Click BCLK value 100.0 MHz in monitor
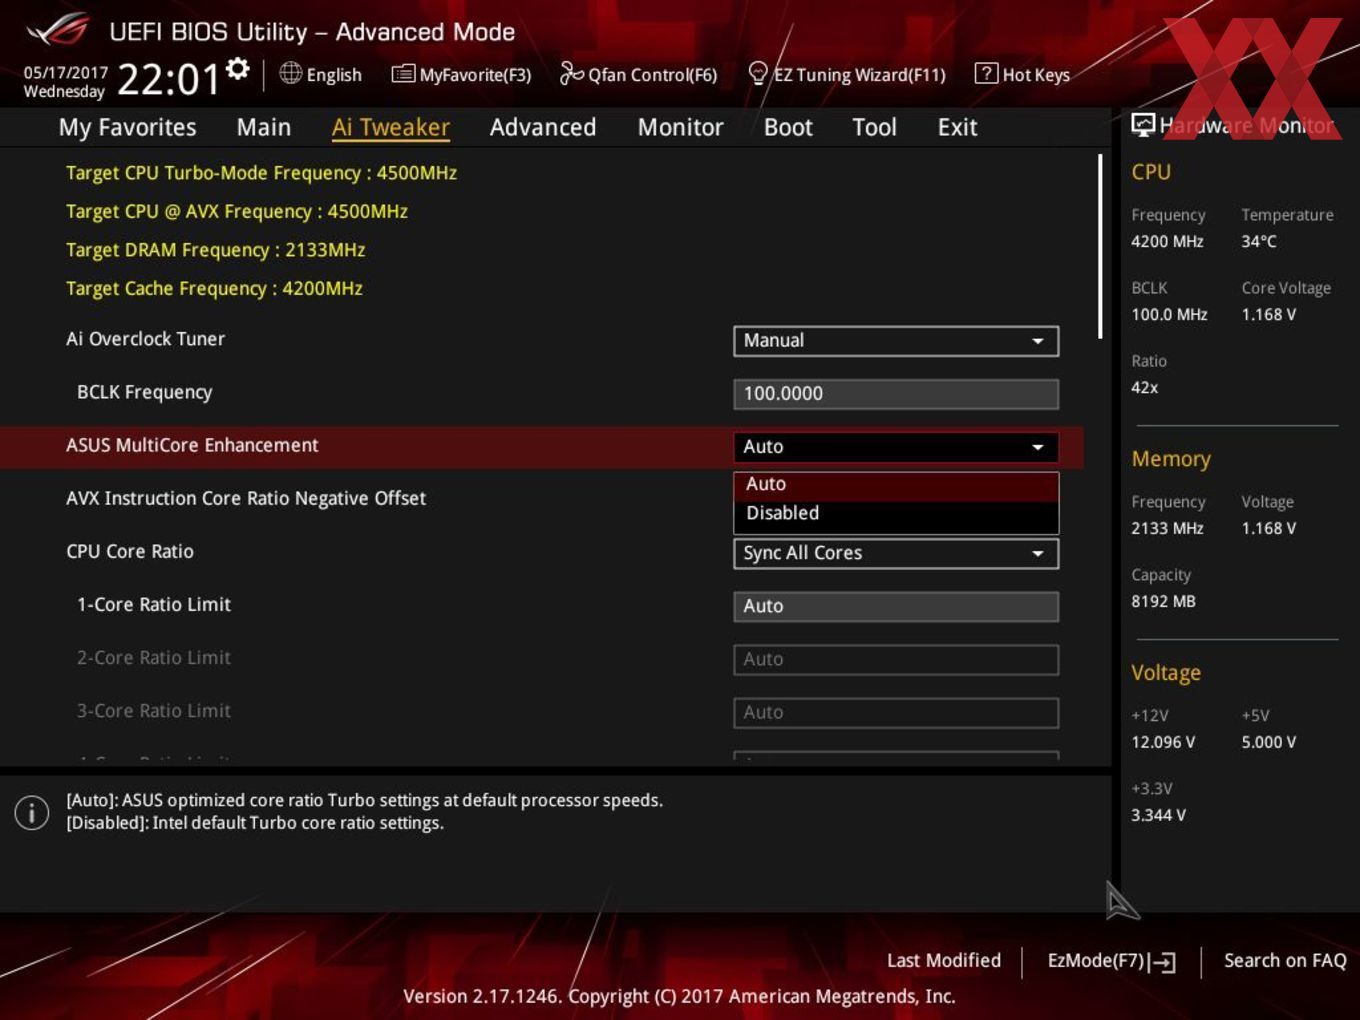Viewport: 1360px width, 1020px height. point(1169,314)
